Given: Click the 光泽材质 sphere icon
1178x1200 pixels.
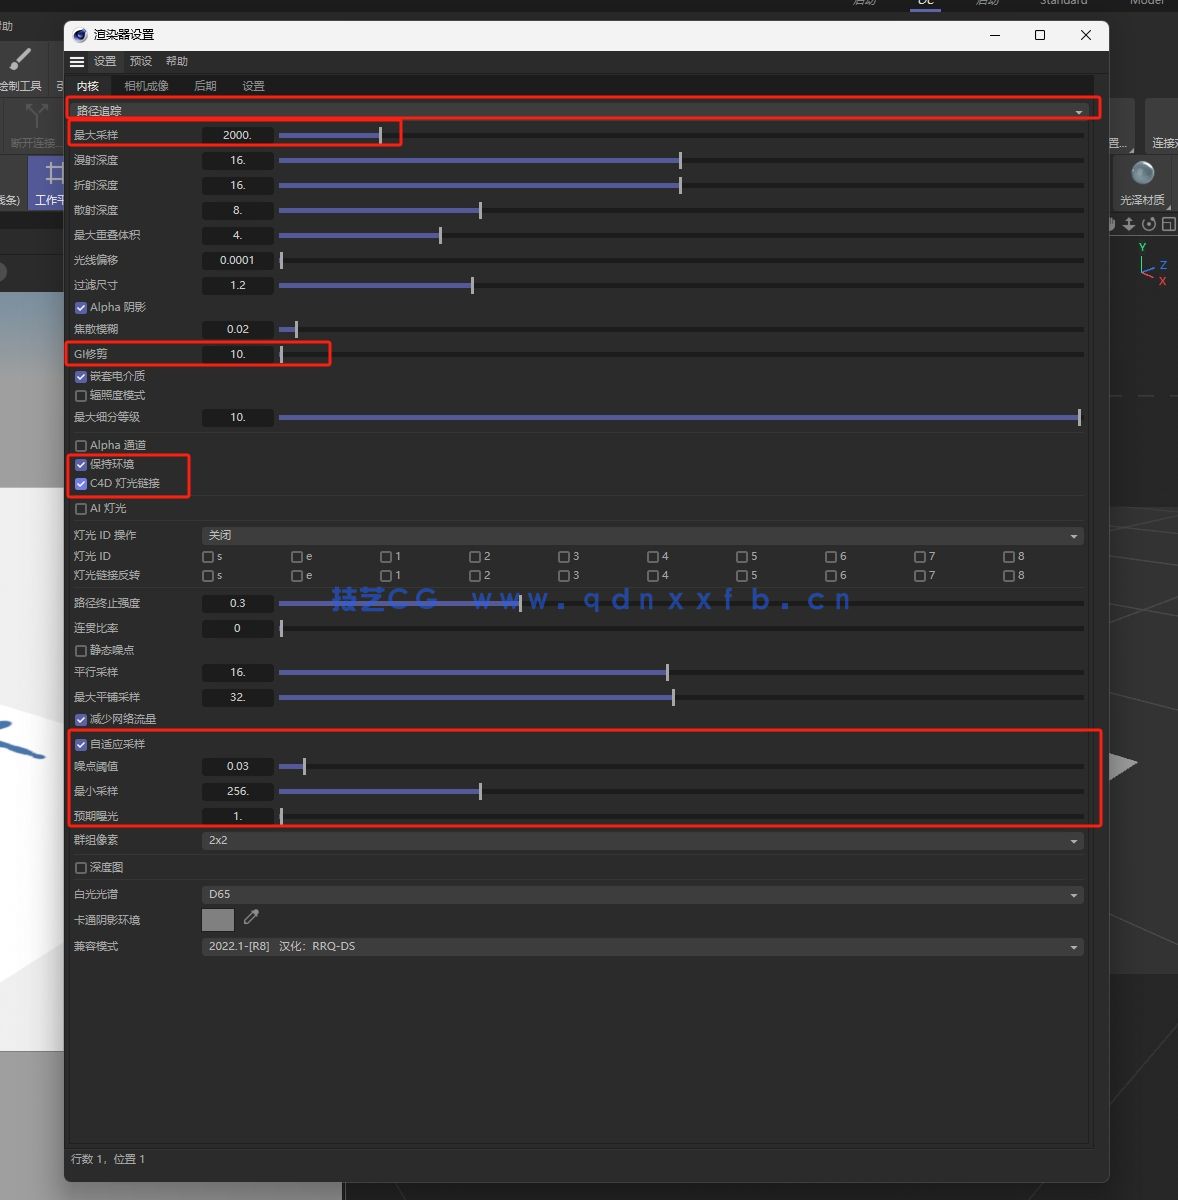Looking at the screenshot, I should 1142,173.
